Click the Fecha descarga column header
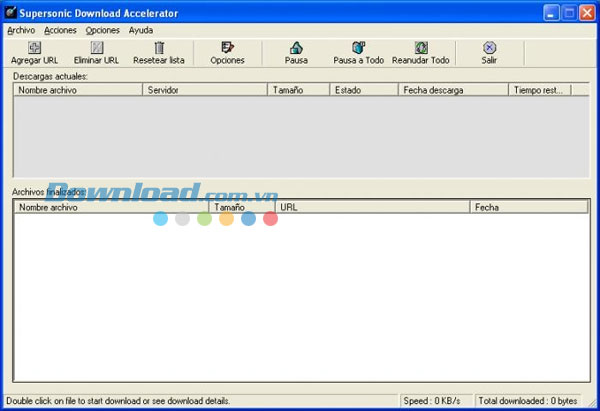 pyautogui.click(x=453, y=90)
